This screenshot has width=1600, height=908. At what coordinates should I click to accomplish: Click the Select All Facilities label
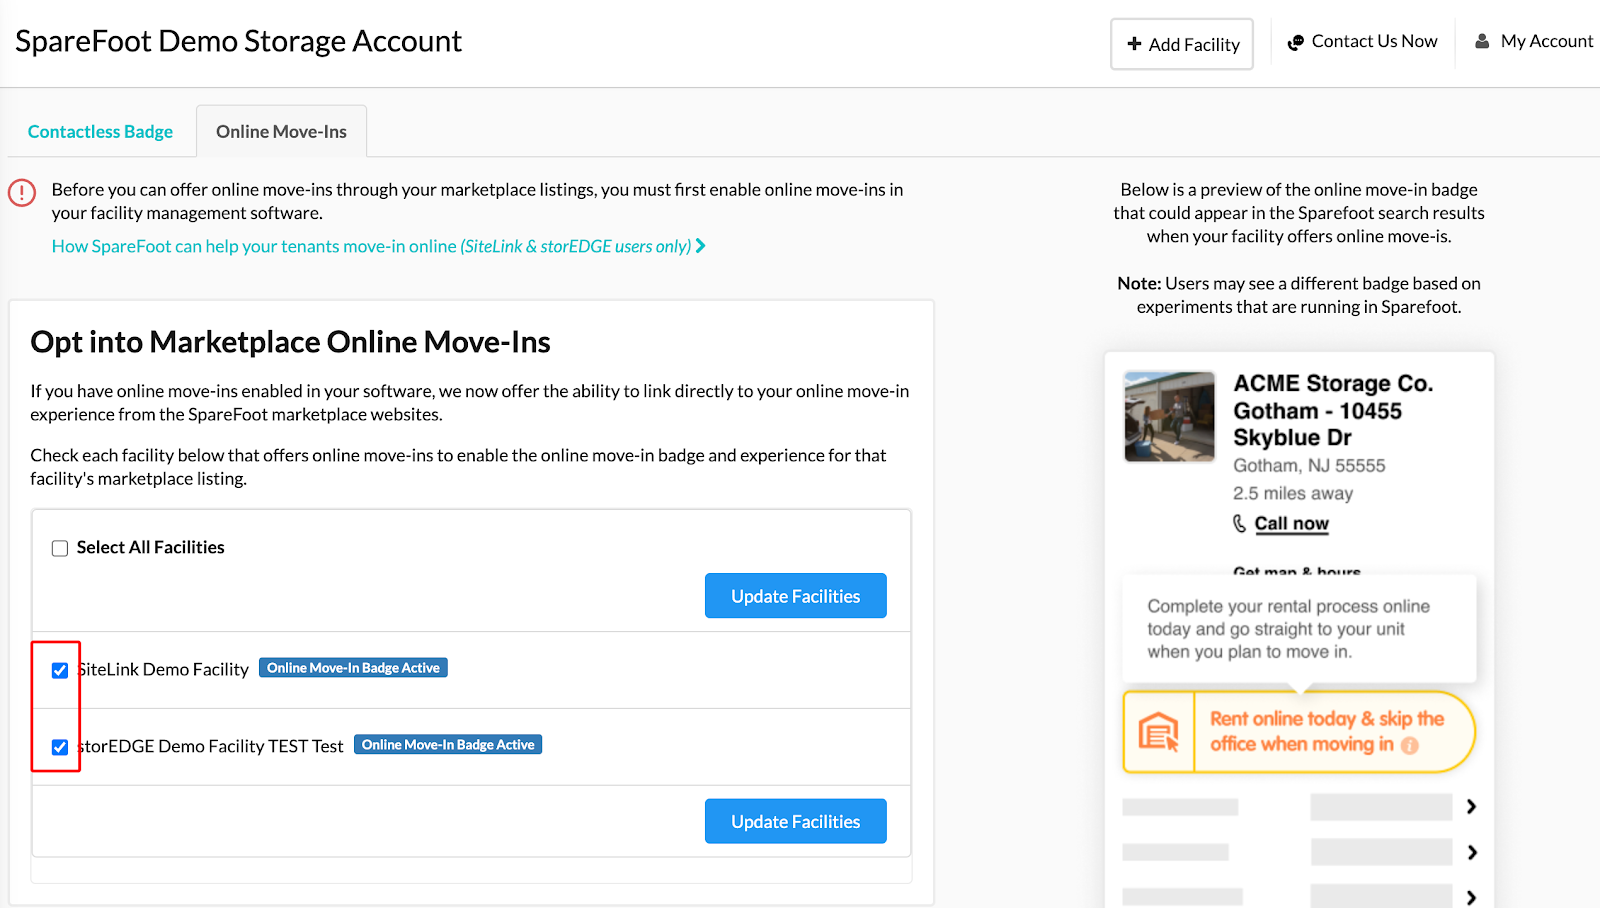tap(150, 547)
